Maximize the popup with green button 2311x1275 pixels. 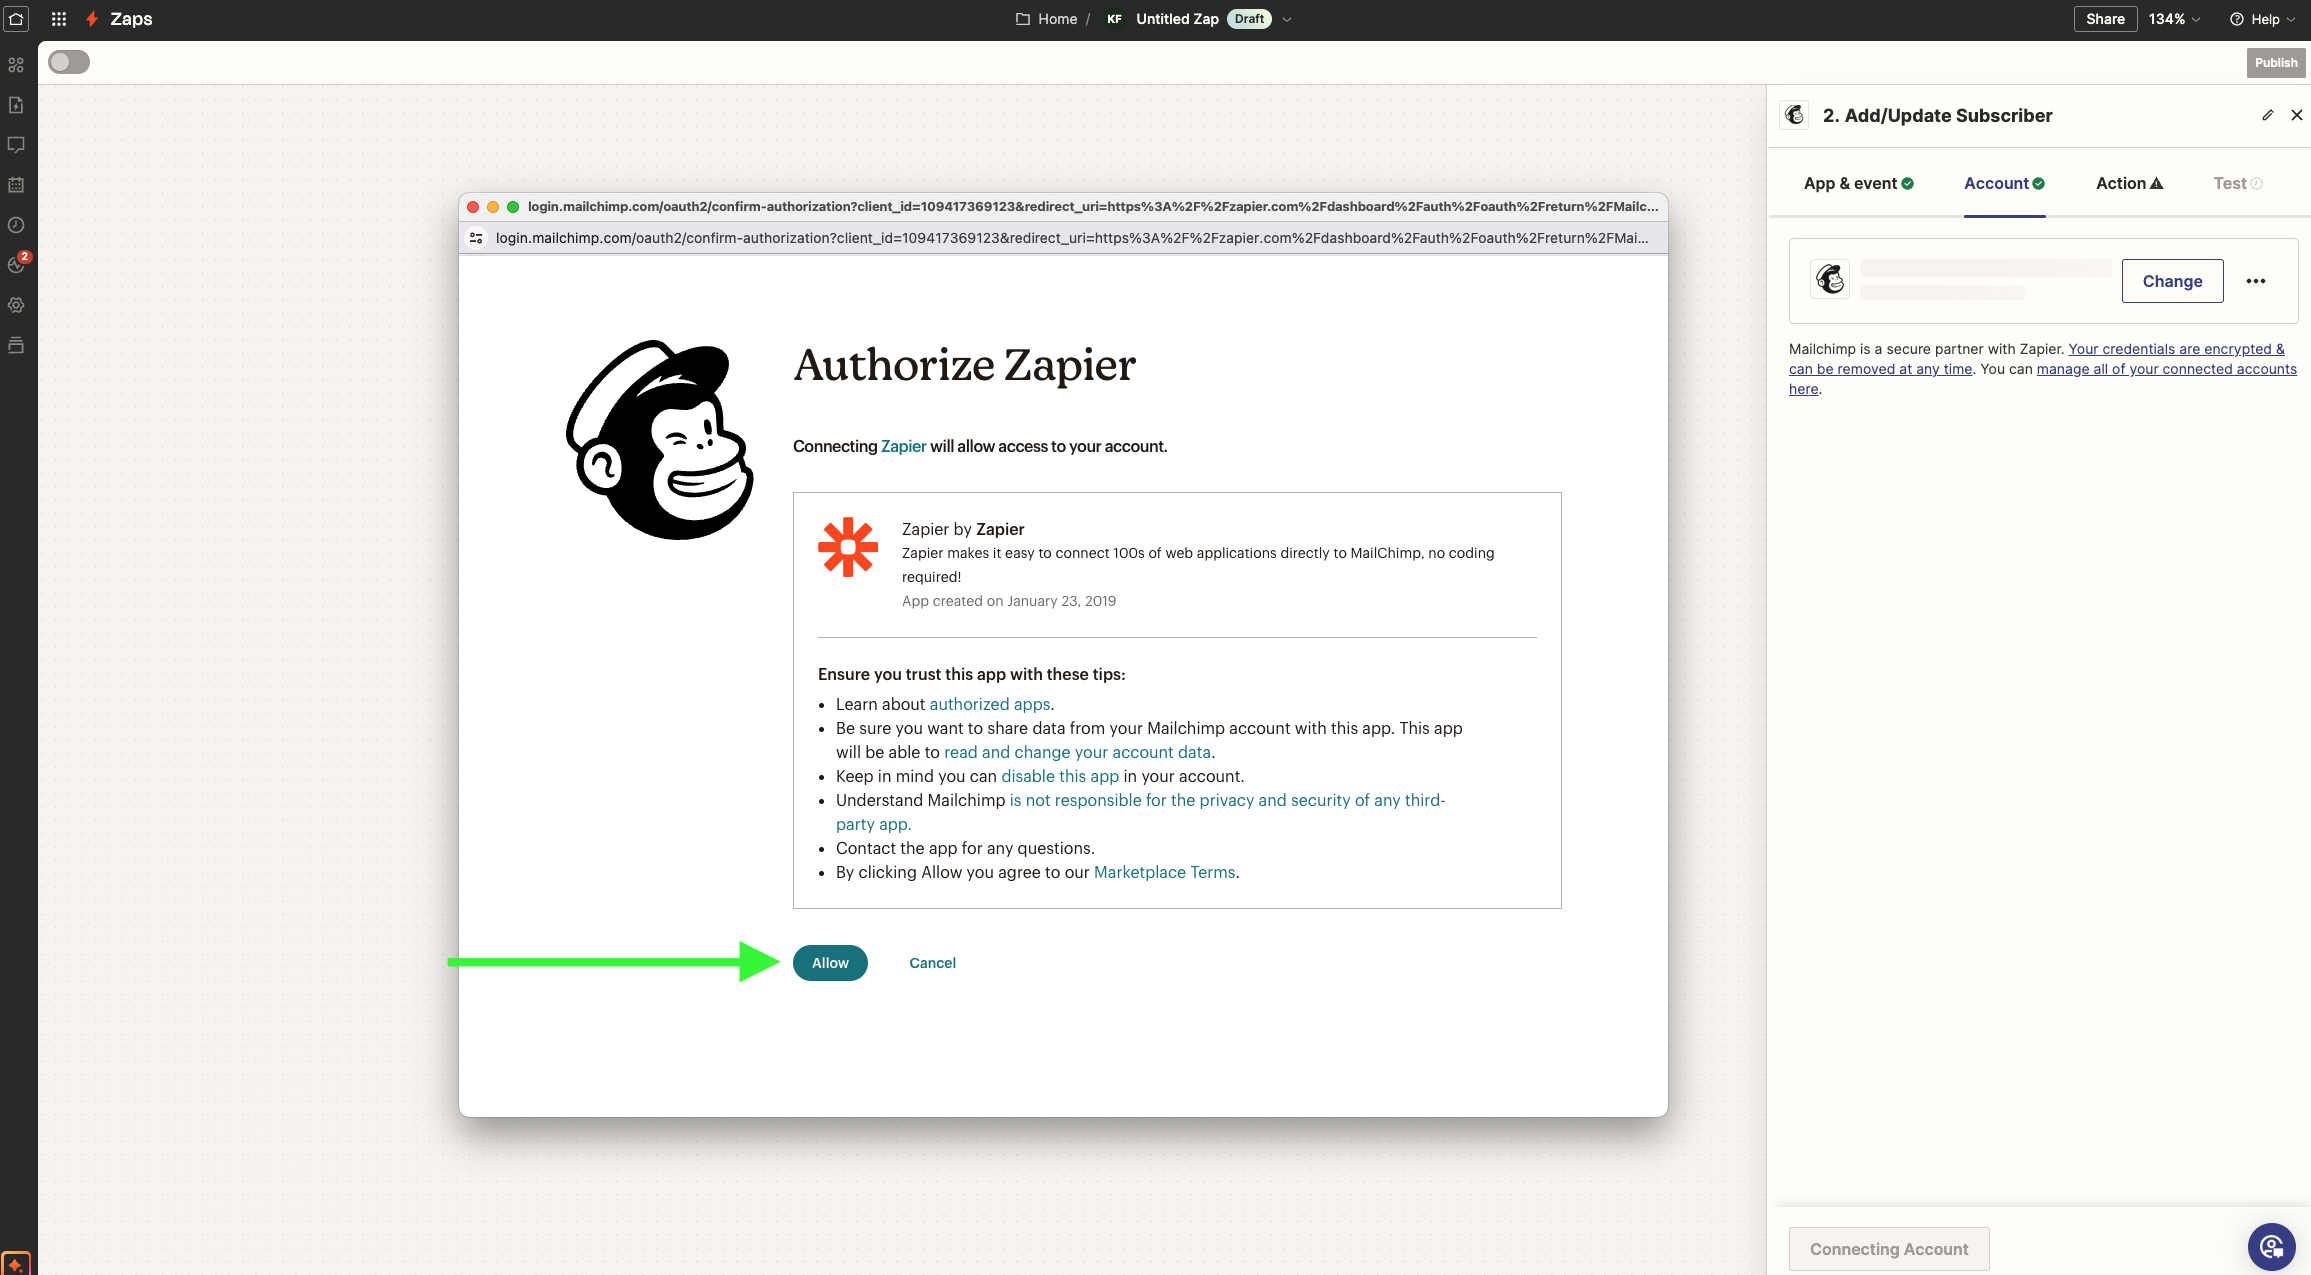pyautogui.click(x=513, y=207)
